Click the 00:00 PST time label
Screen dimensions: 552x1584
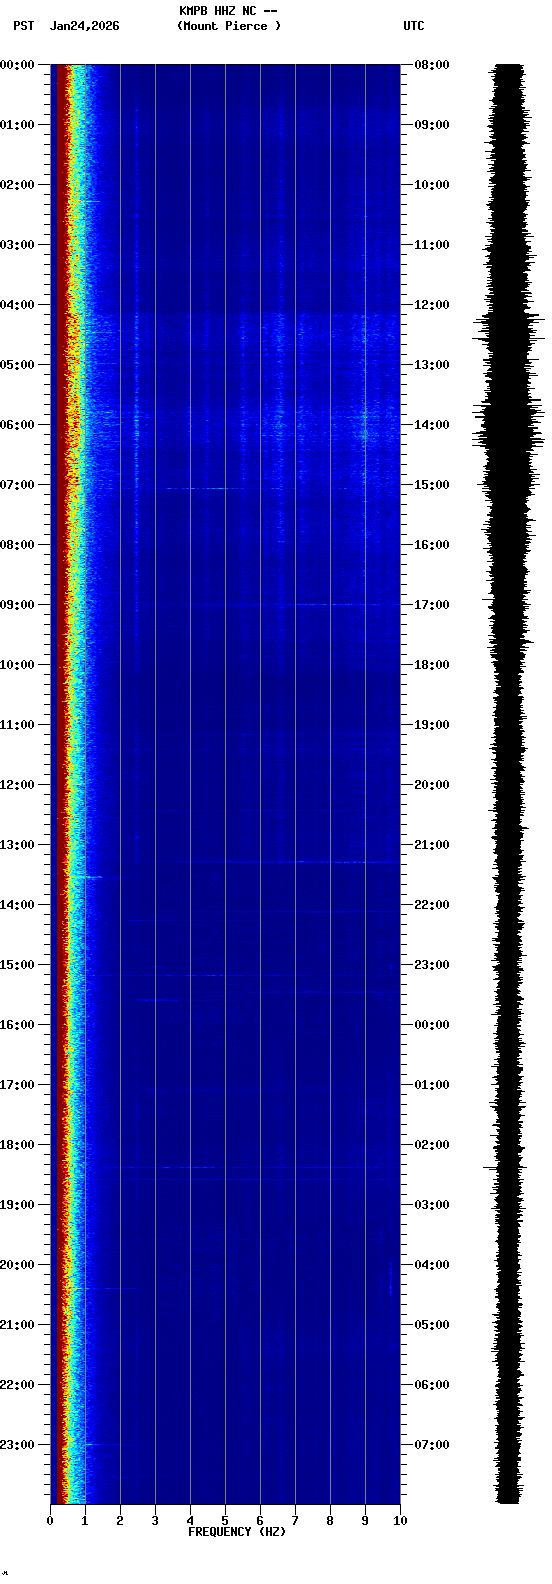coord(18,65)
